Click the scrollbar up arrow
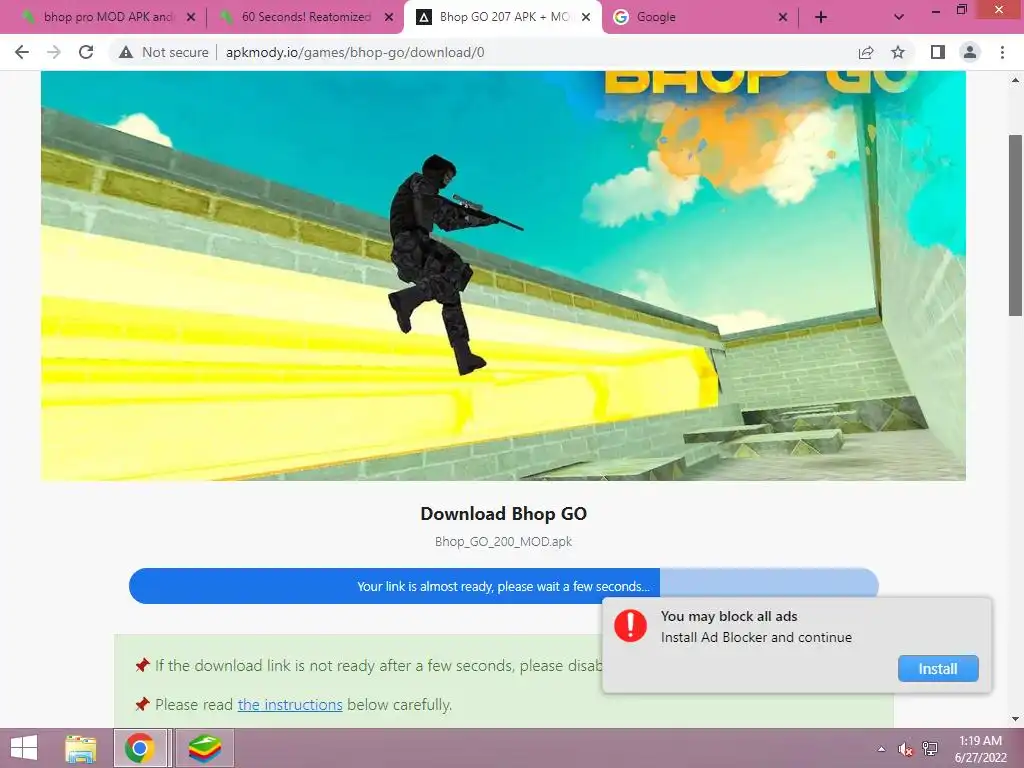 (x=1015, y=80)
